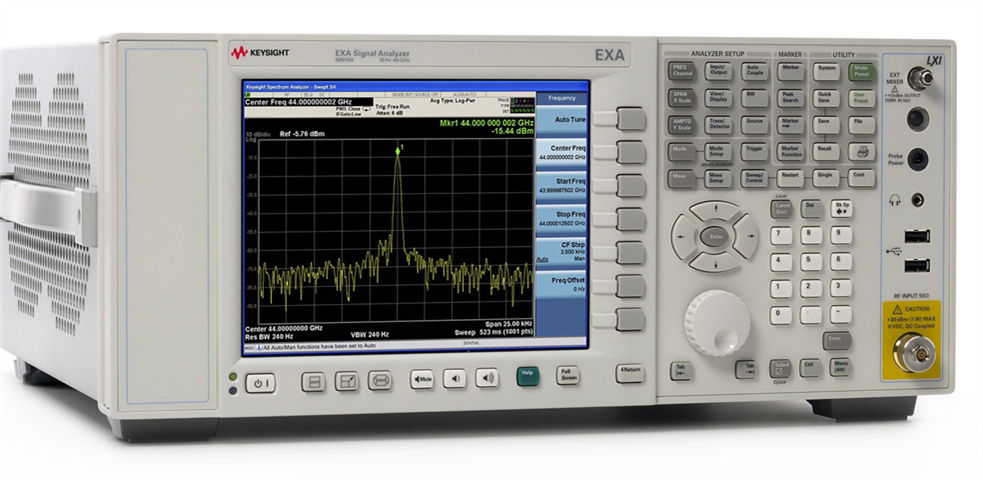
Task: Push the Single sweep key
Action: [826, 178]
